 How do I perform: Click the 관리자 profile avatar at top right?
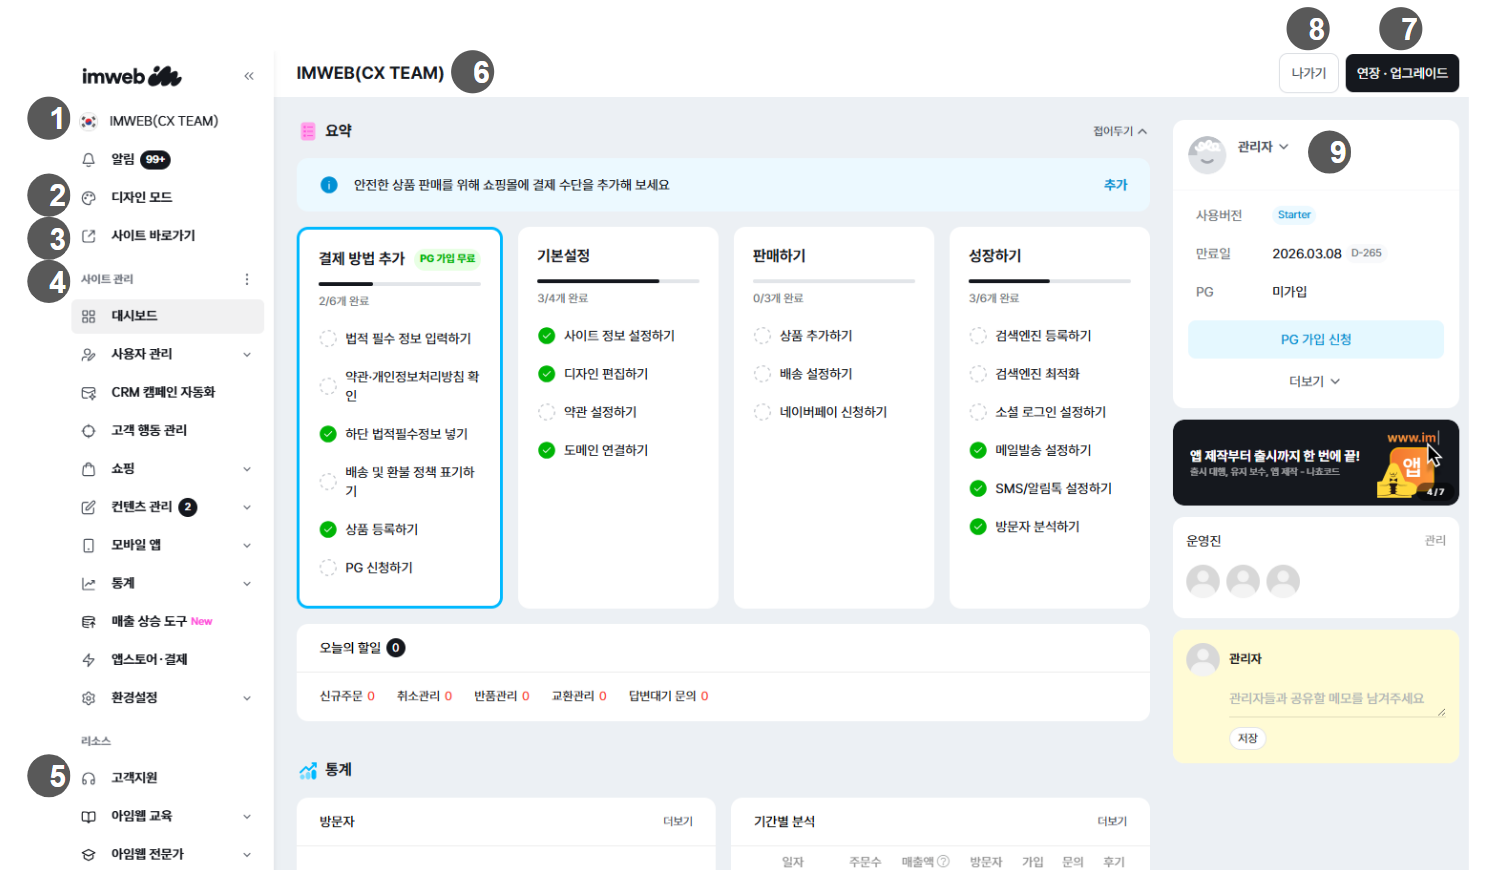1207,155
